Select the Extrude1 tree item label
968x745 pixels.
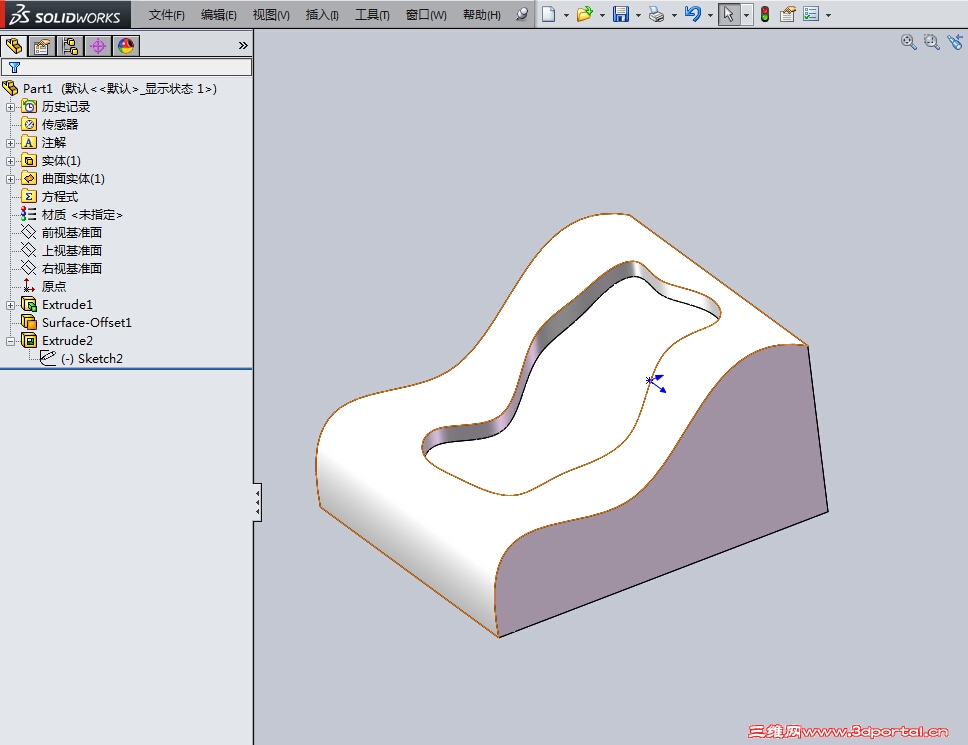pos(67,305)
